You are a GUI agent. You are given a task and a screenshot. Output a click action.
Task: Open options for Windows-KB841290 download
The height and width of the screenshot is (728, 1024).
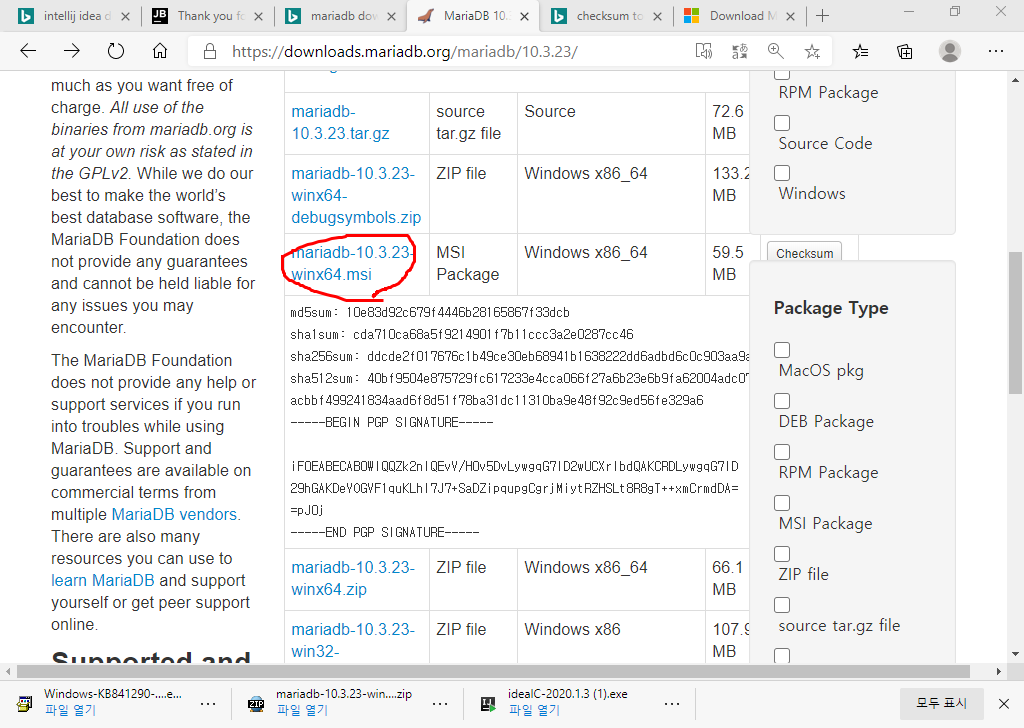(x=208, y=703)
